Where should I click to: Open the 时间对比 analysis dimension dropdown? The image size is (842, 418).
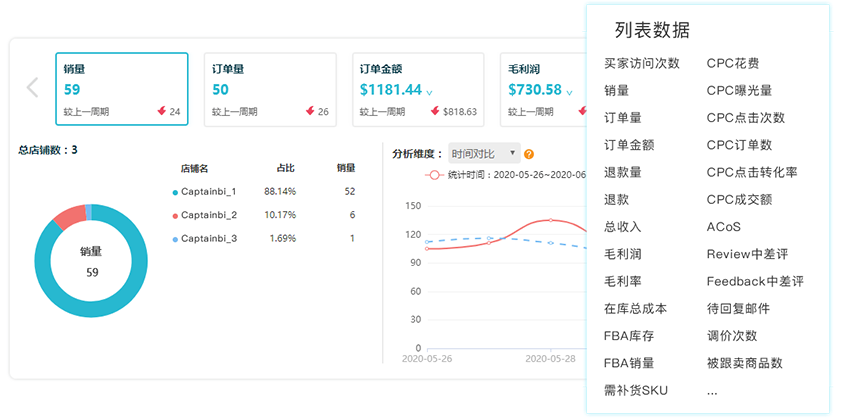[x=484, y=154]
